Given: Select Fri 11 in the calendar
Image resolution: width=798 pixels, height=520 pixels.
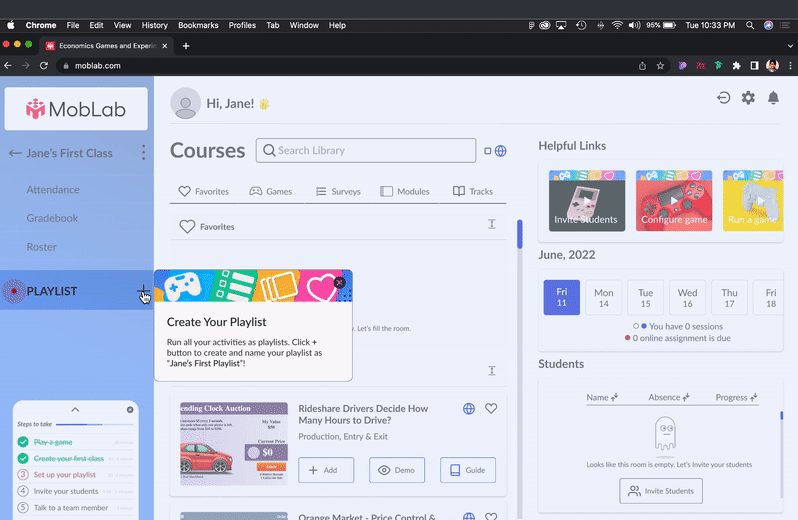Looking at the screenshot, I should 561,297.
